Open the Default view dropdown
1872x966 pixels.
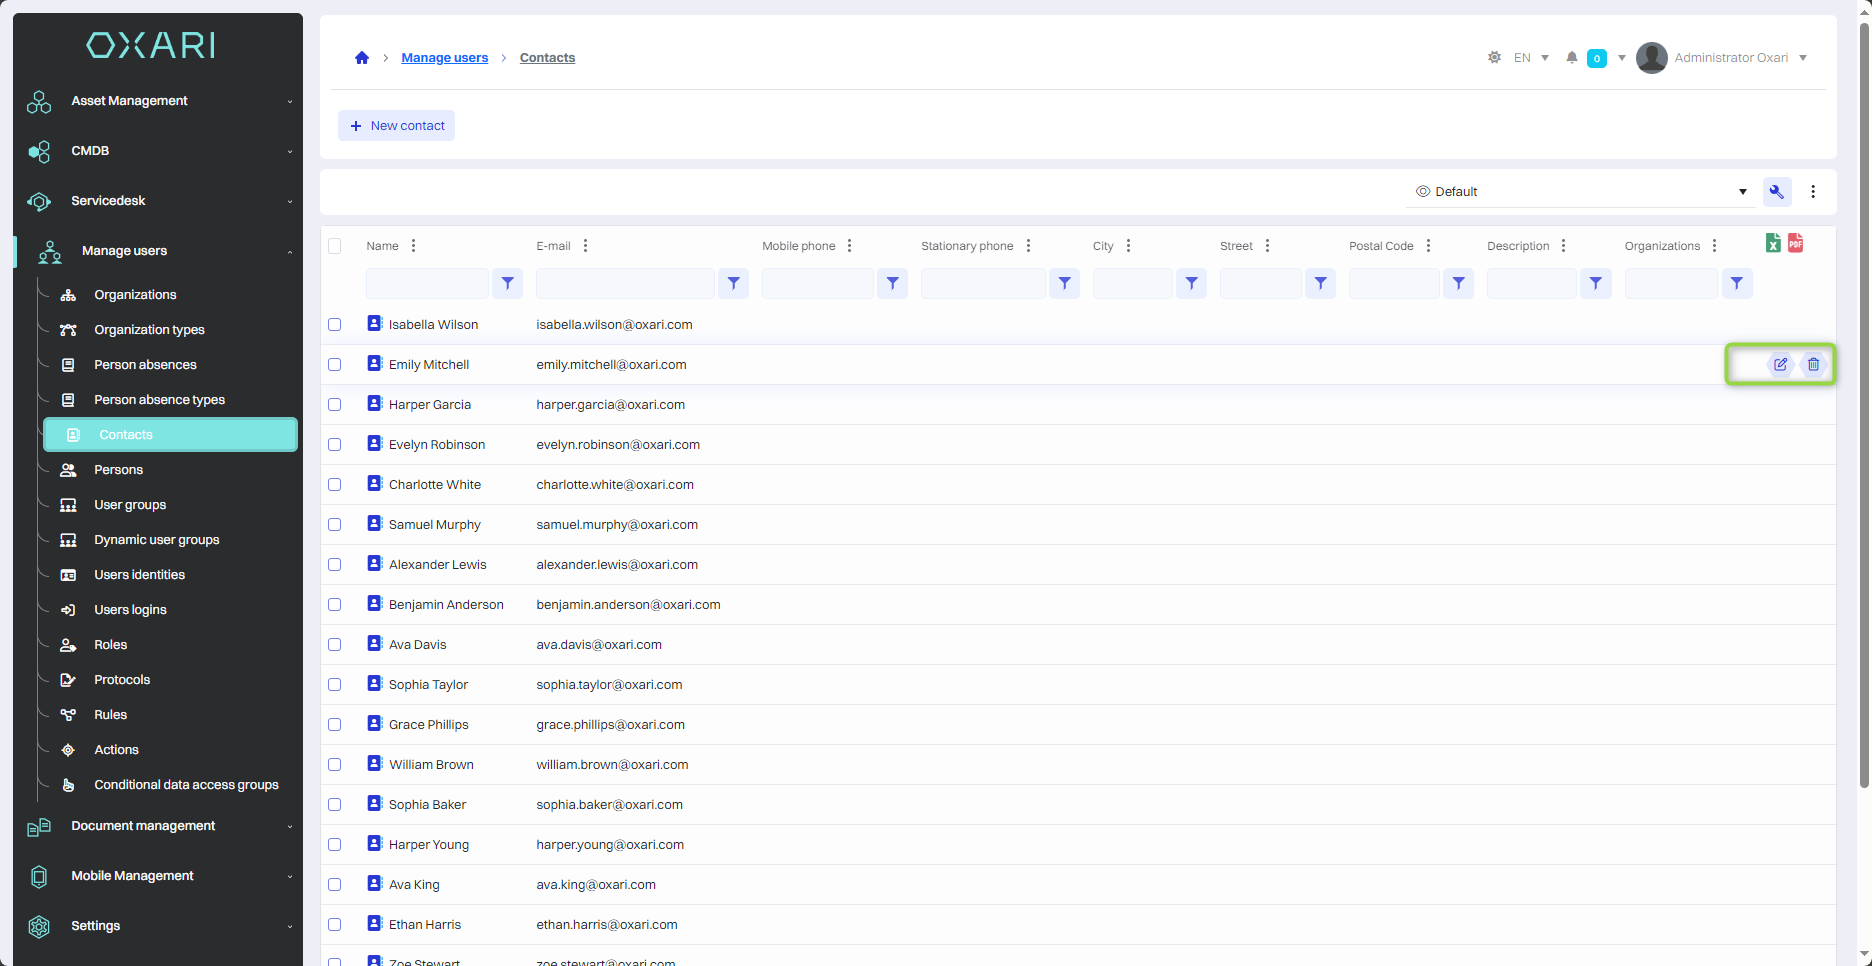click(x=1580, y=192)
